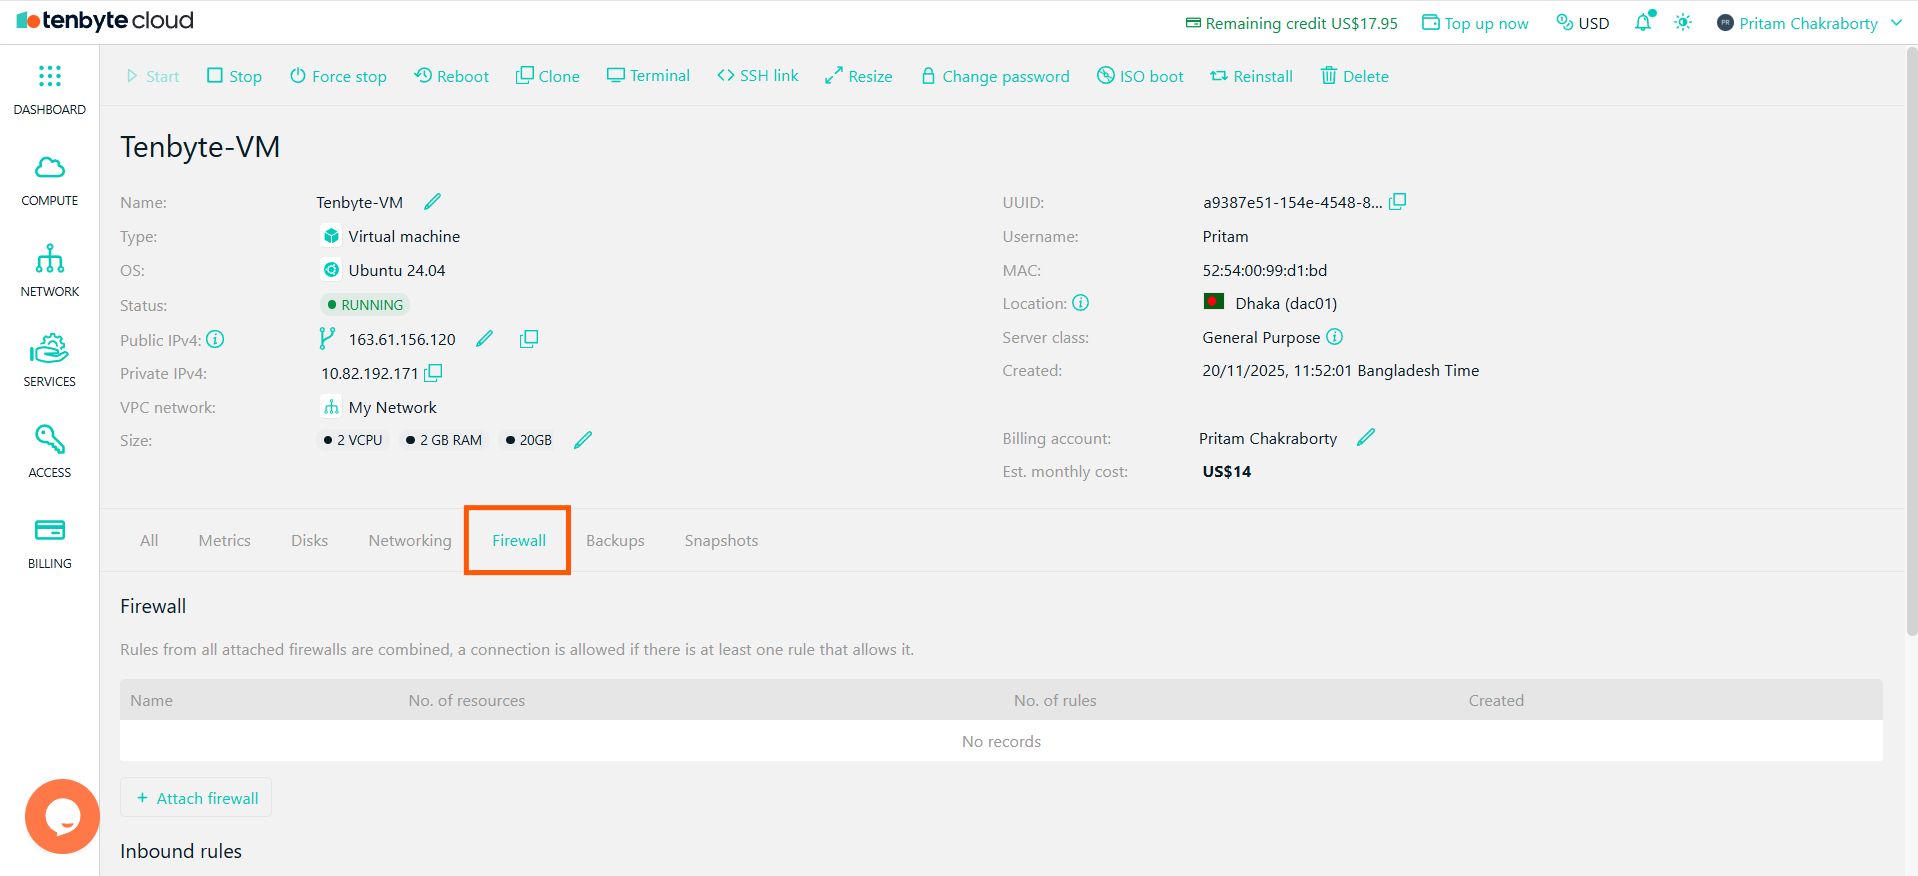Image resolution: width=1918 pixels, height=876 pixels.
Task: Click Attach firewall button
Action: click(196, 798)
